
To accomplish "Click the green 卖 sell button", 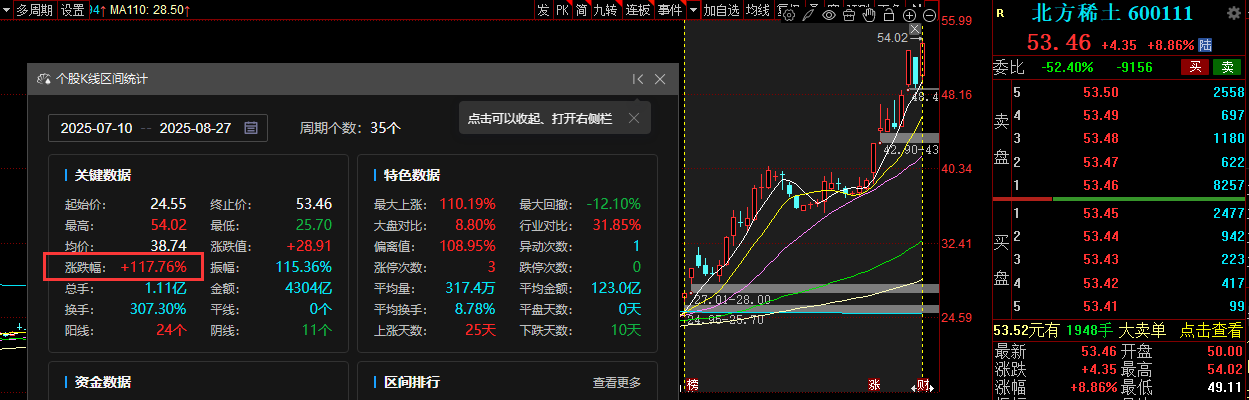I will (x=1227, y=67).
